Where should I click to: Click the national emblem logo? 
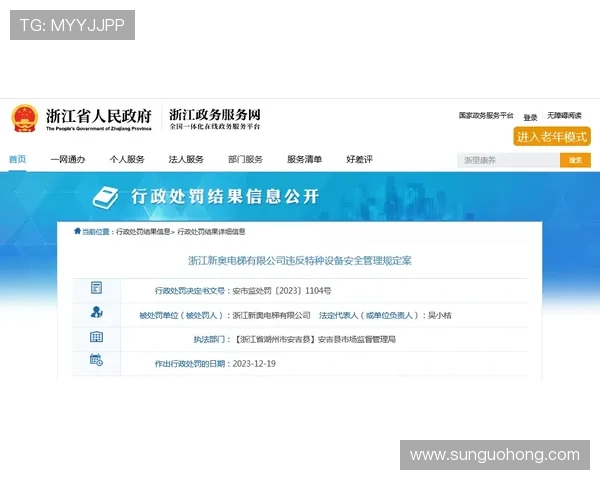coord(24,119)
